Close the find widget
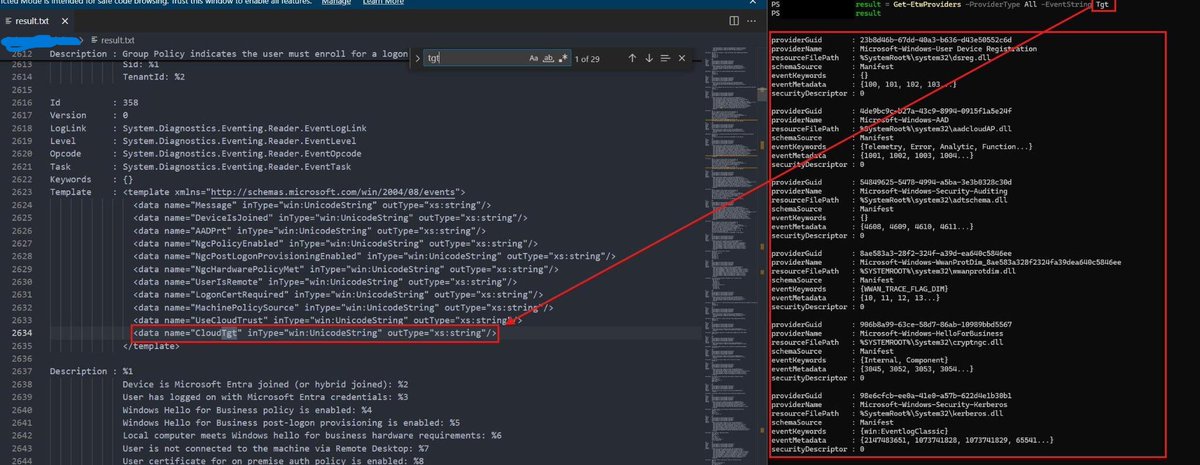The width and height of the screenshot is (1200, 465). click(682, 58)
